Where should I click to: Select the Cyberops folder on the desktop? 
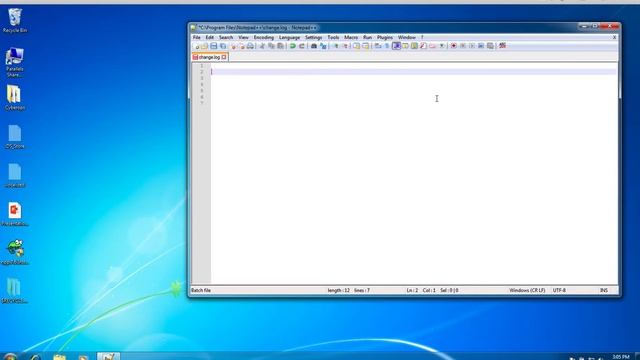pos(15,97)
